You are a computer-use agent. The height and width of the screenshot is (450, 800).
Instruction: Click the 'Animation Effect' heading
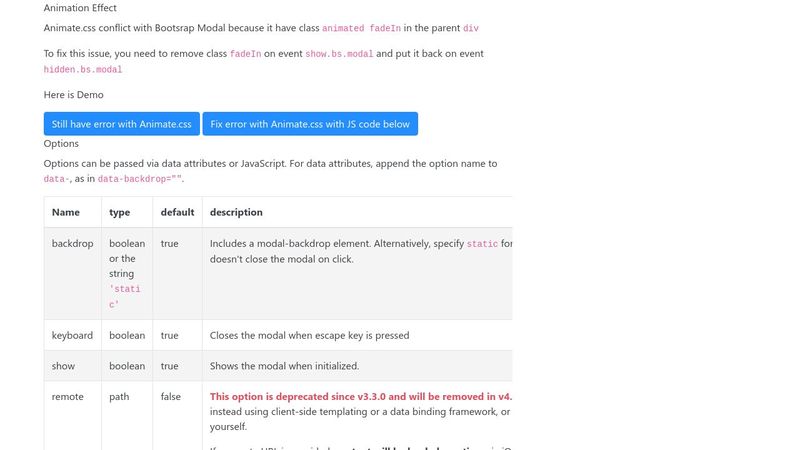tap(80, 8)
